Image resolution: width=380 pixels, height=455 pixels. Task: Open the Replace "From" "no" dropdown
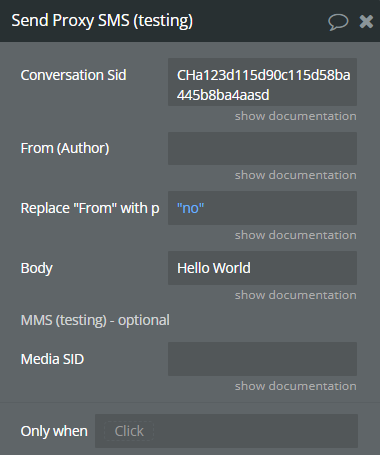click(262, 208)
